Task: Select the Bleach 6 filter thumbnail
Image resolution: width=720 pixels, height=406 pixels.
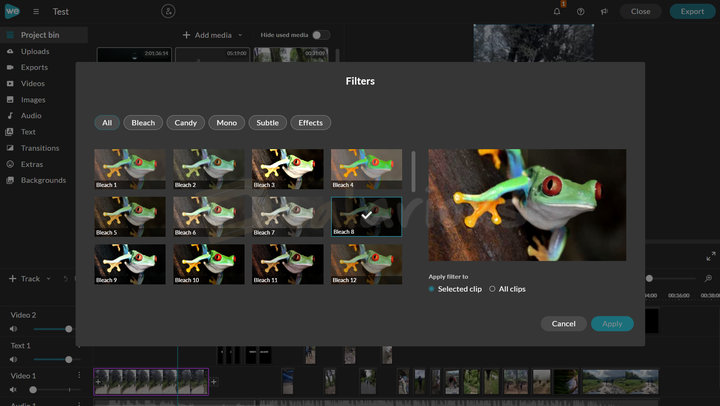Action: [209, 217]
